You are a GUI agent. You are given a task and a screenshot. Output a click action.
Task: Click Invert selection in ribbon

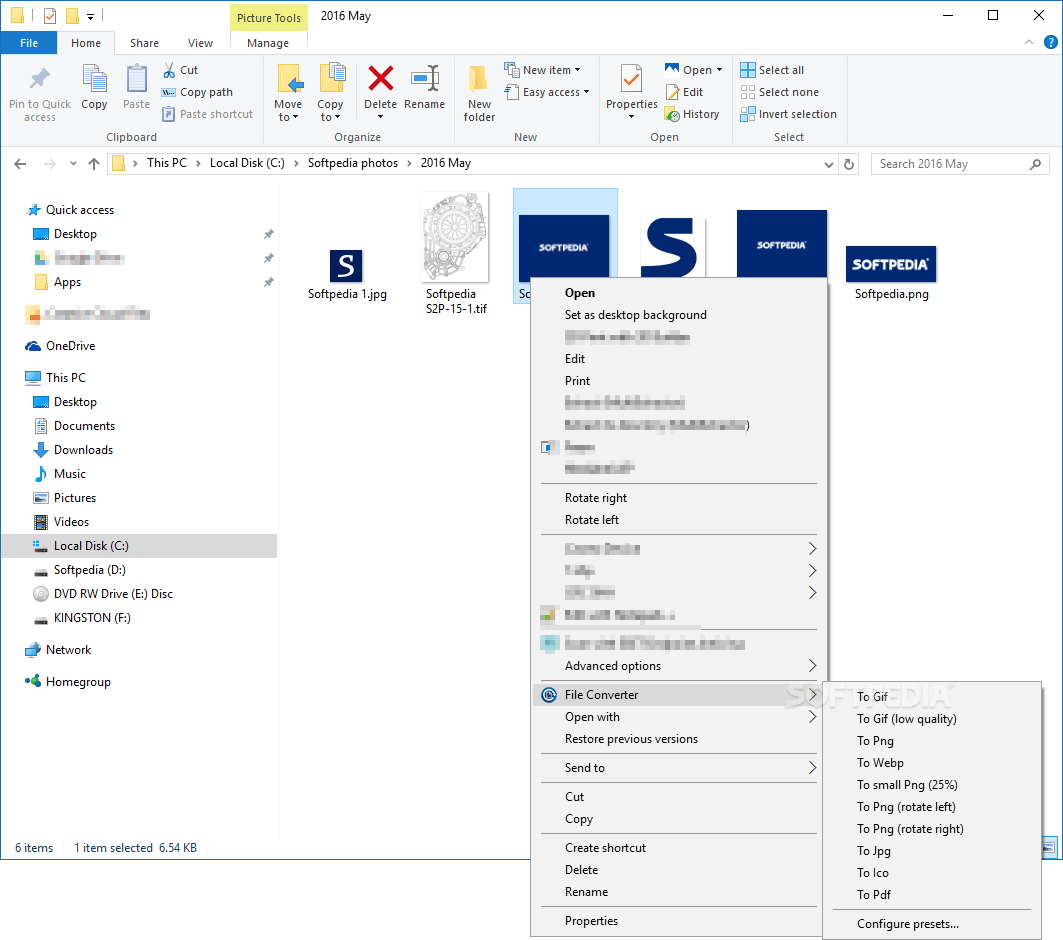(788, 115)
